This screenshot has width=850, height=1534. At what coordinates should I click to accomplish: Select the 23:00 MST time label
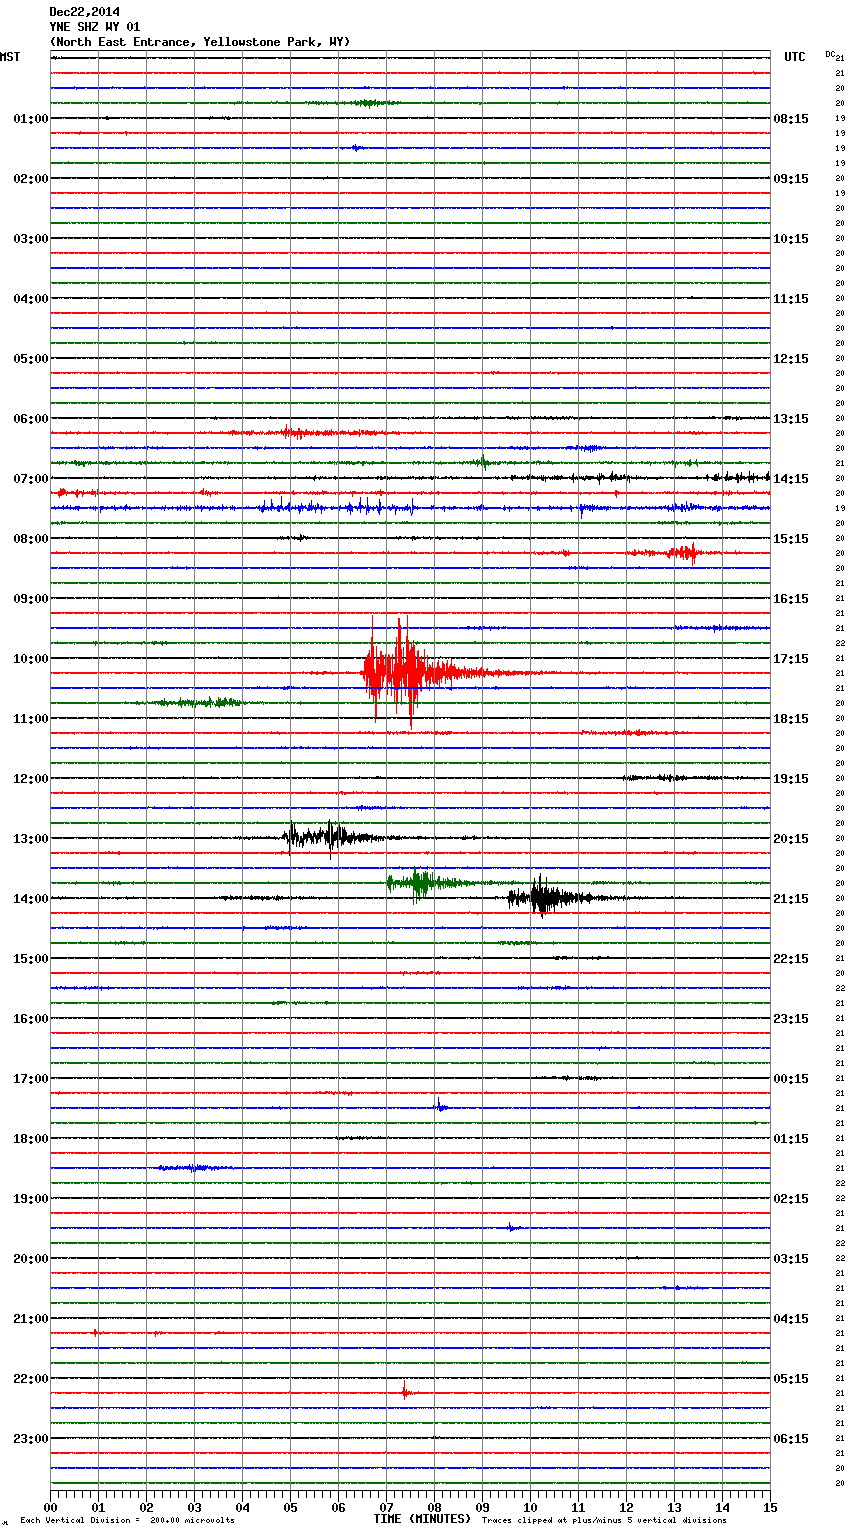pos(31,1439)
